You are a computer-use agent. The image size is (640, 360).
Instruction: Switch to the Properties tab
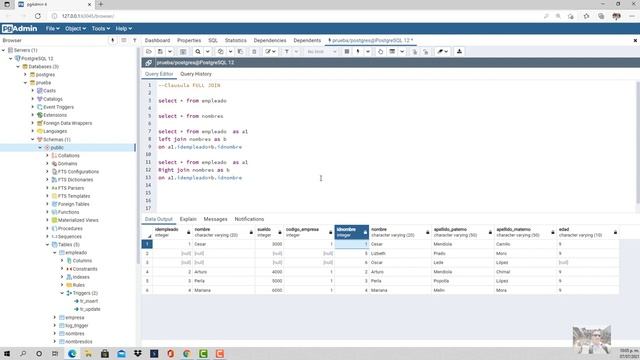(x=189, y=40)
